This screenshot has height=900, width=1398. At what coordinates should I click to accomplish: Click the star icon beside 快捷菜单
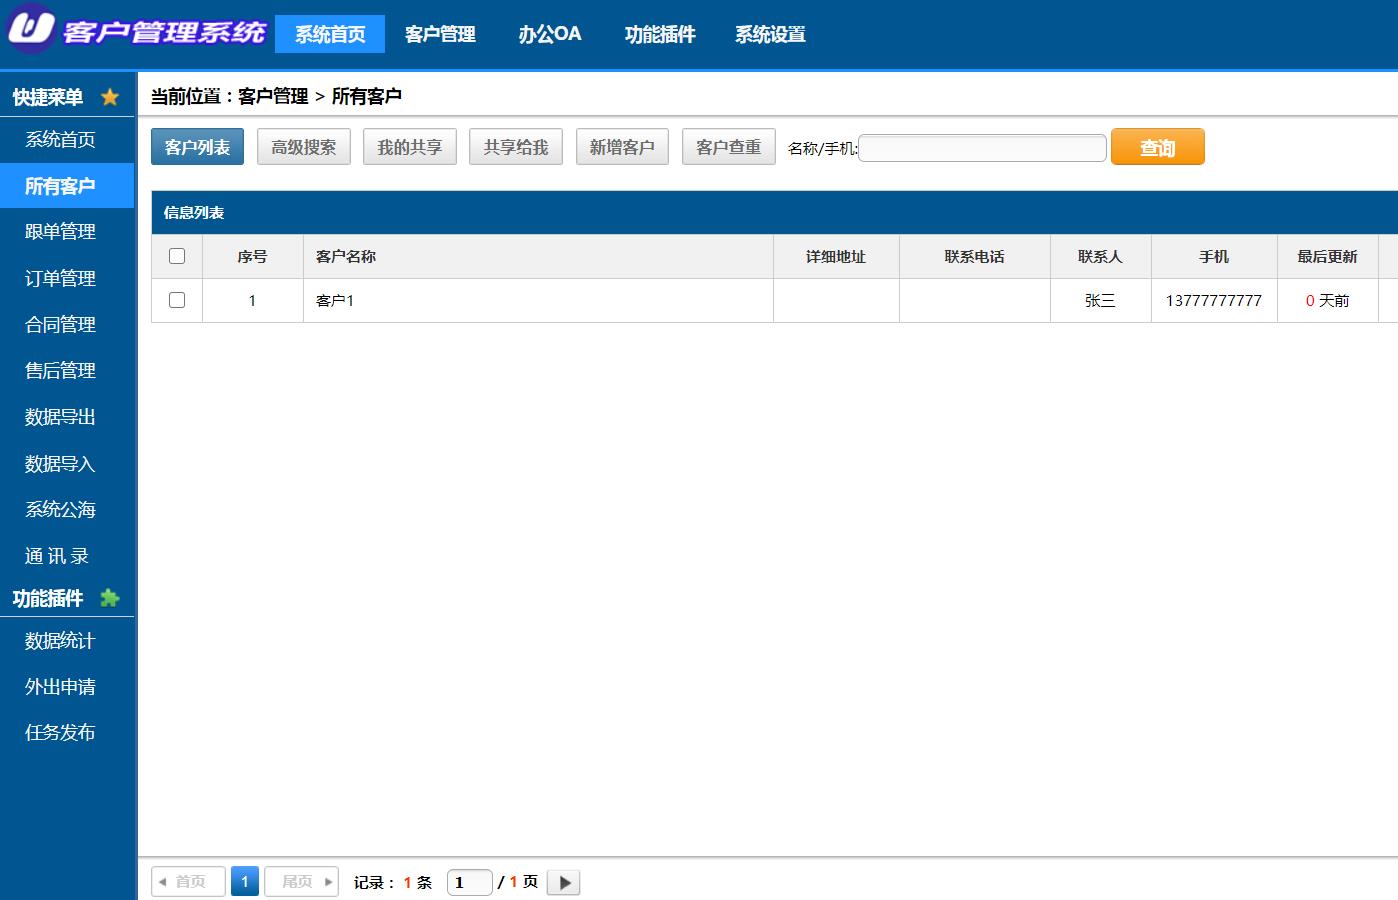[110, 97]
